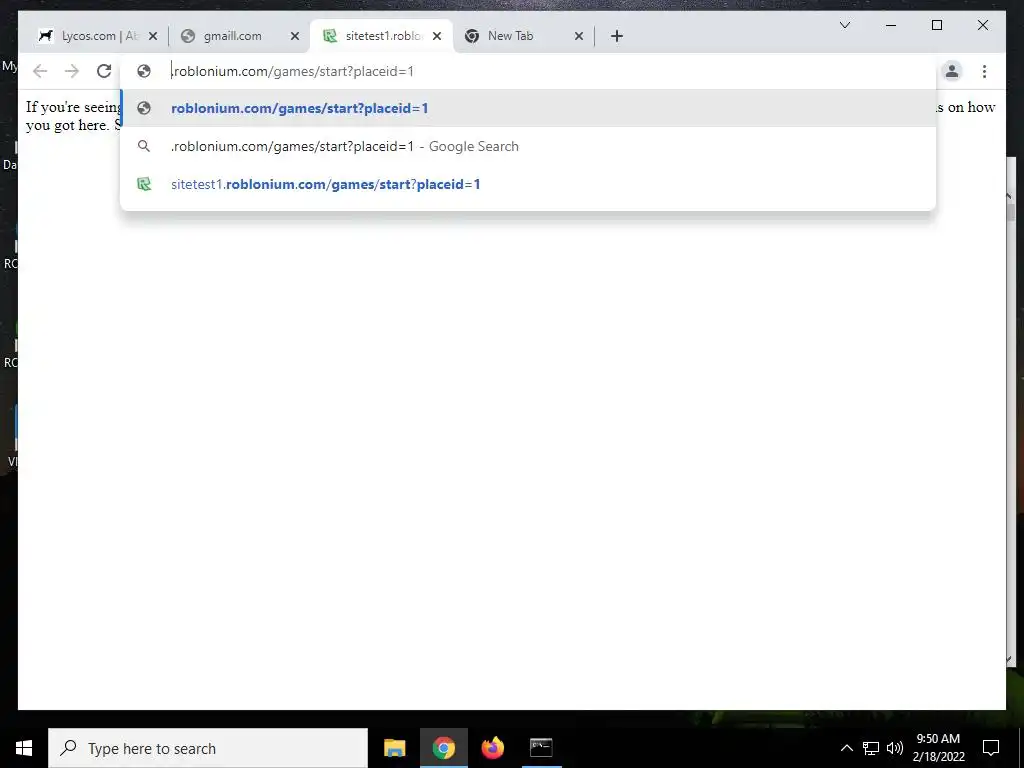Maximize the Chrome window
The image size is (1024, 768).
pos(936,25)
